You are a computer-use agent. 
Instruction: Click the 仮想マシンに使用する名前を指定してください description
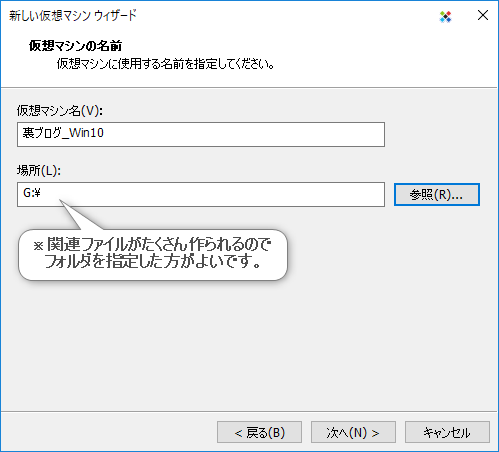point(165,64)
